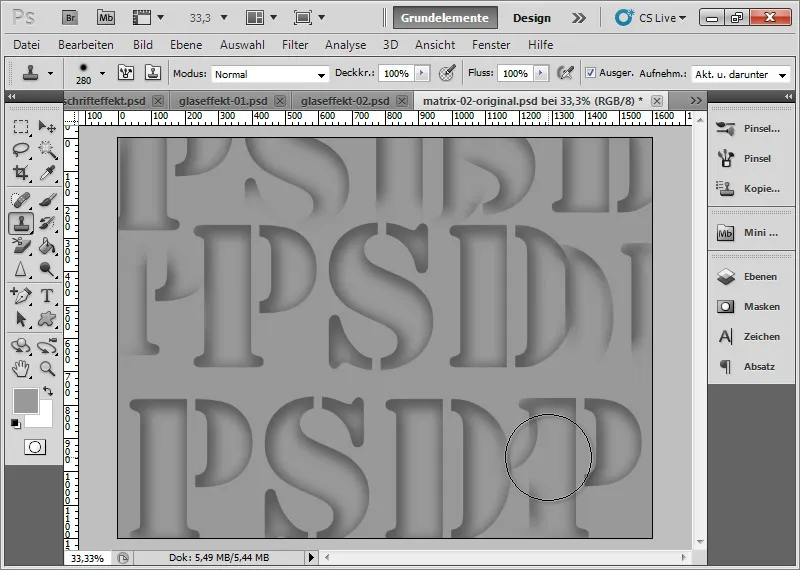This screenshot has width=800, height=570.
Task: Select the Eraser tool
Action: [x=20, y=246]
